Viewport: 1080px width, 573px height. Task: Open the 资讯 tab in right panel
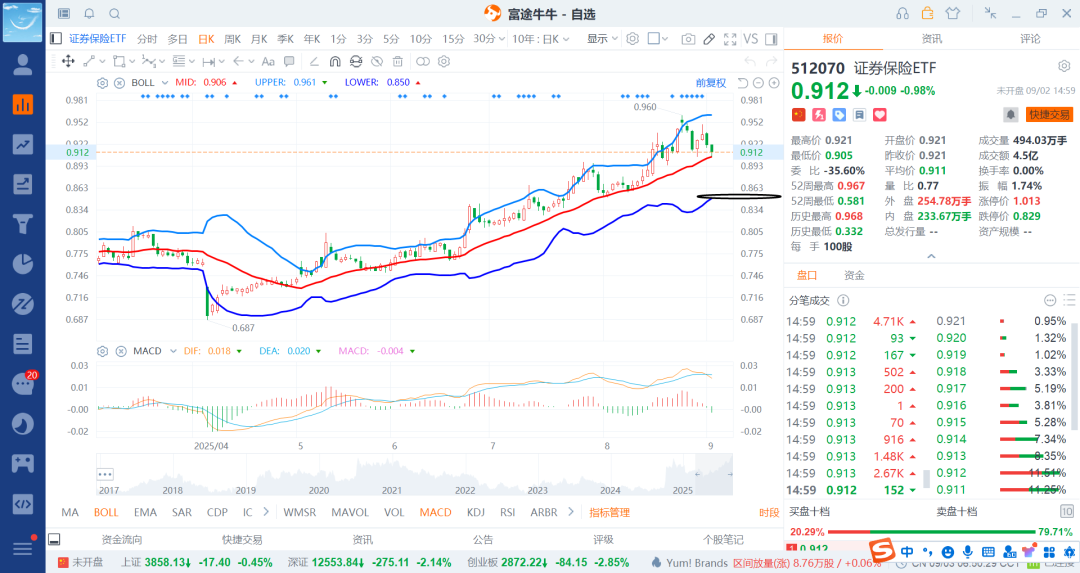click(x=931, y=39)
